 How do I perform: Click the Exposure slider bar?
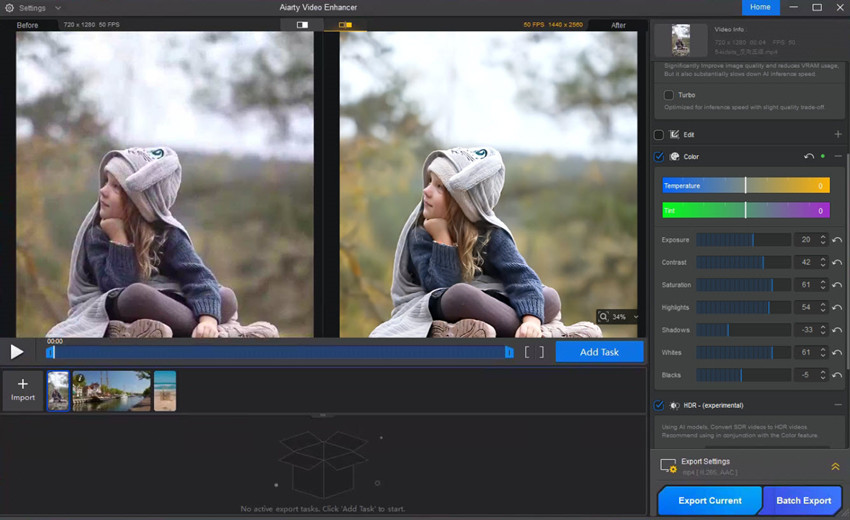pos(743,240)
